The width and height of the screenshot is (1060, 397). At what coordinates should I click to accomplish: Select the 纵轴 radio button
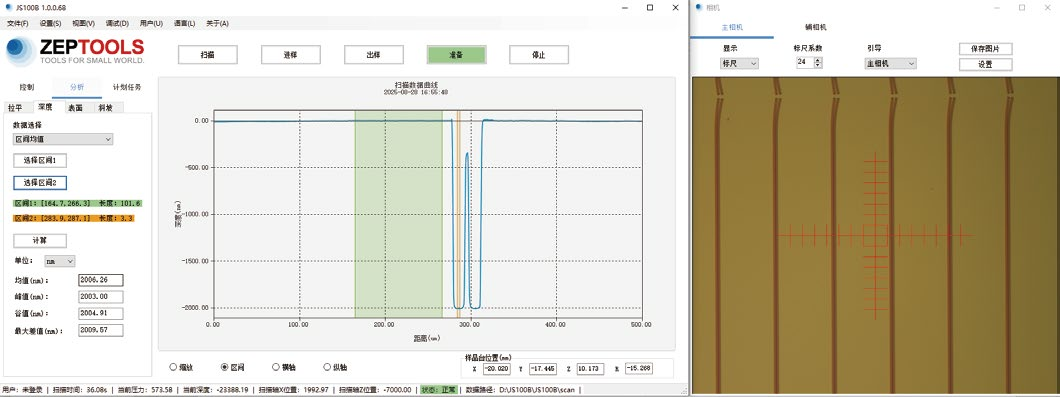point(327,367)
